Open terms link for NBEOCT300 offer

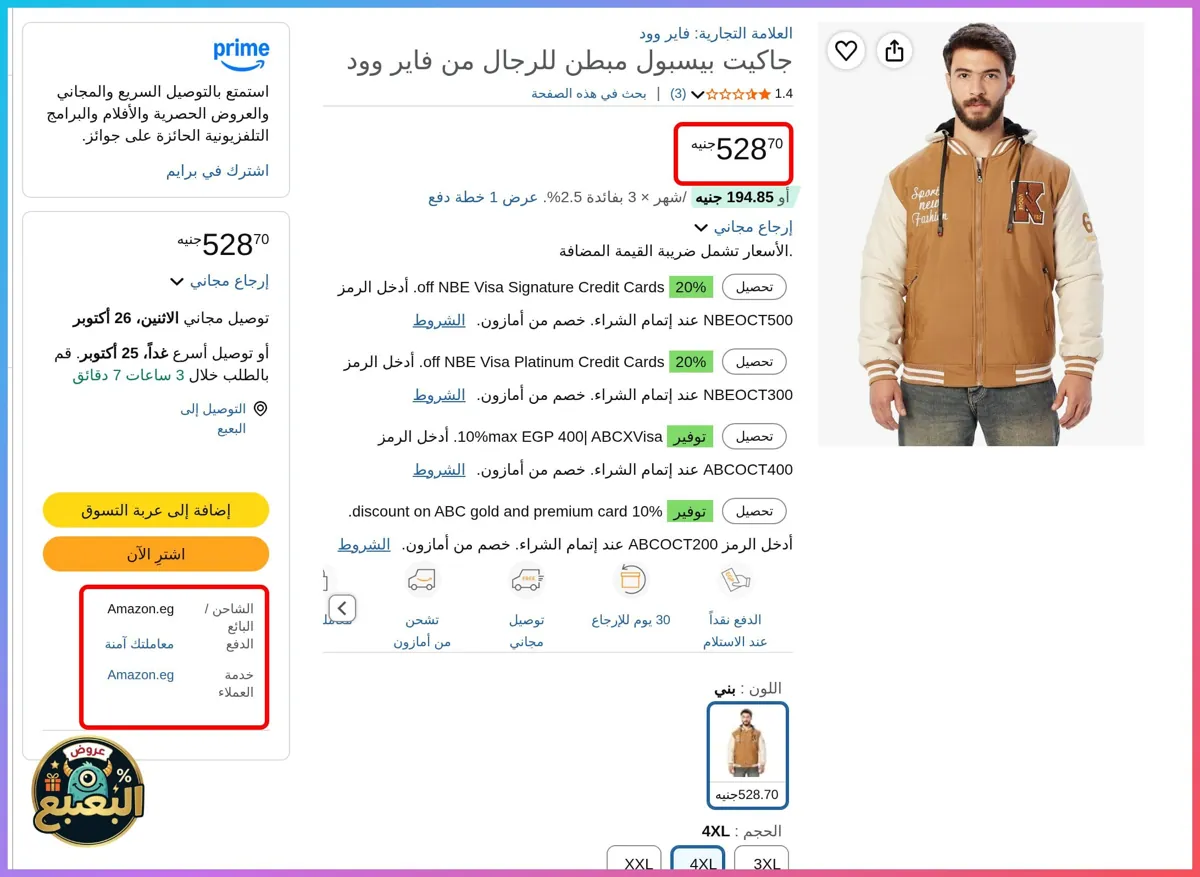pyautogui.click(x=439, y=395)
